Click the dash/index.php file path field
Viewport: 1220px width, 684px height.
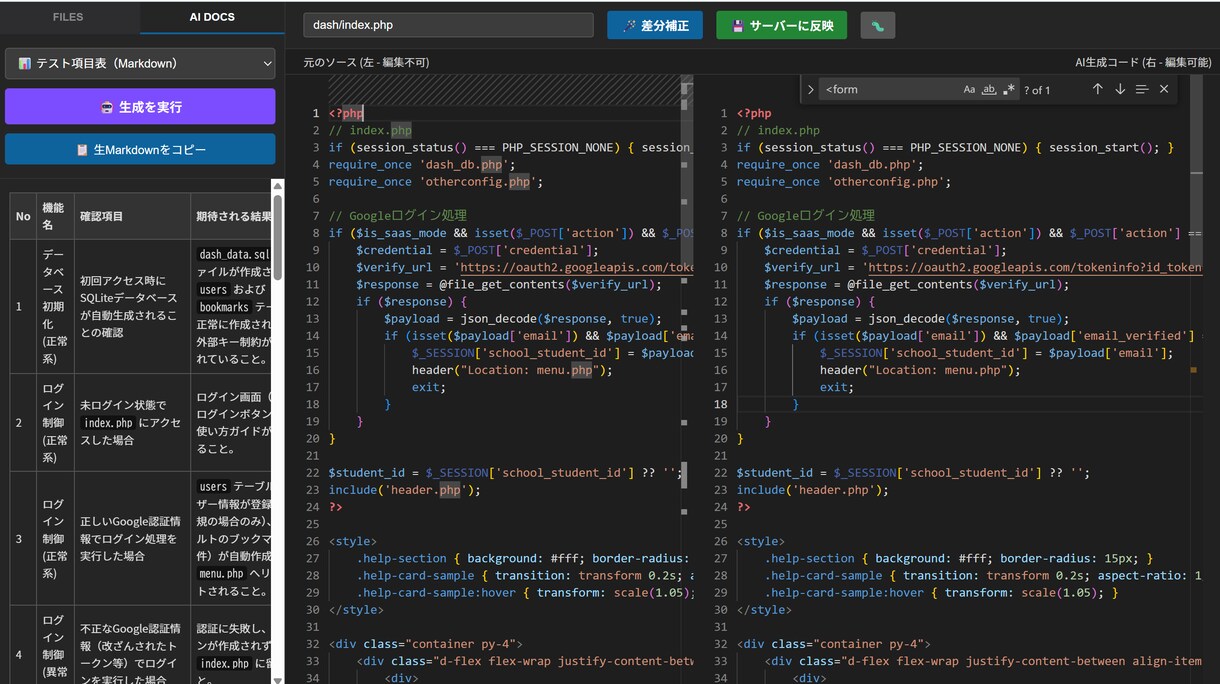tap(447, 25)
